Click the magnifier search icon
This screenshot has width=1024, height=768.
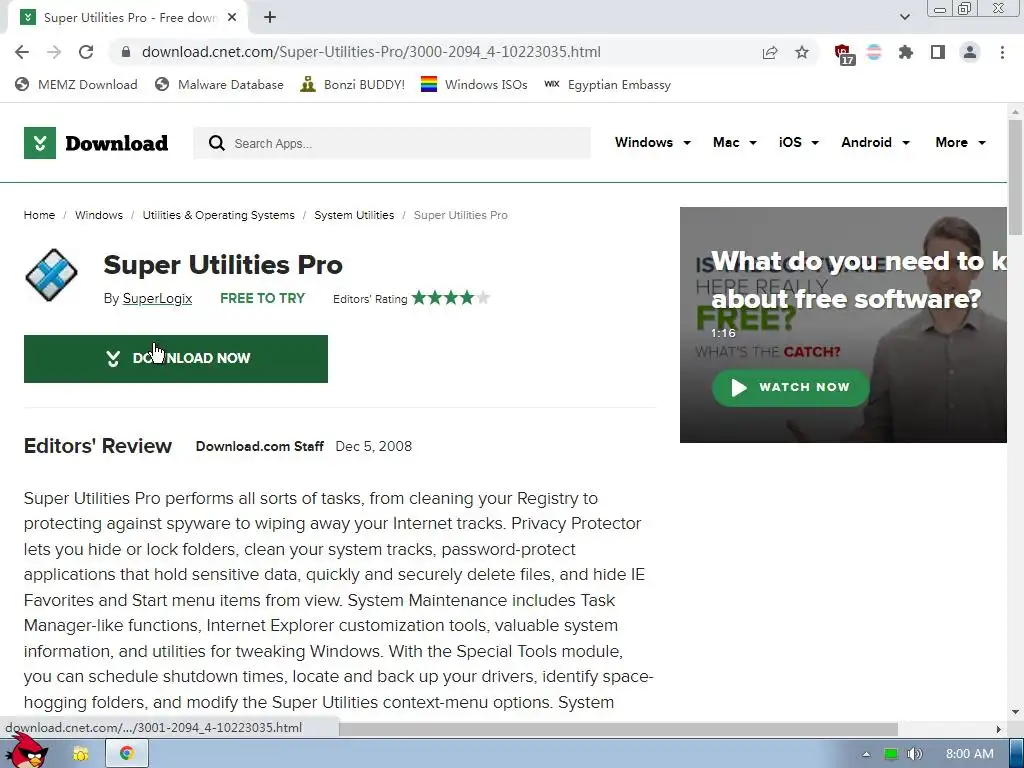click(217, 143)
